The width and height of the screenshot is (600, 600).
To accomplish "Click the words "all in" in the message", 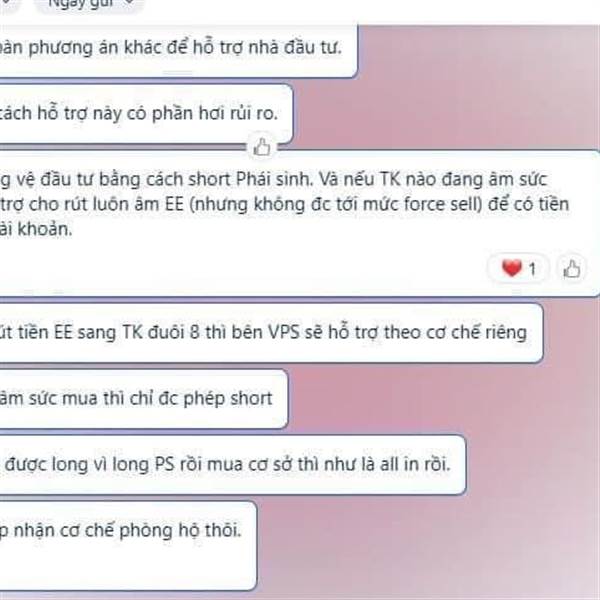I will tap(399, 464).
